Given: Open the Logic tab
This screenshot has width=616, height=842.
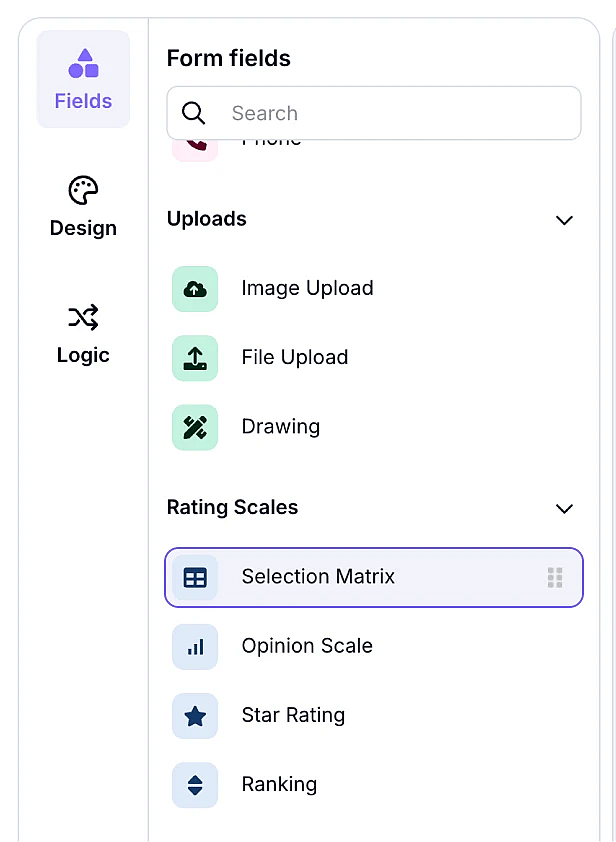Looking at the screenshot, I should pyautogui.click(x=83, y=333).
